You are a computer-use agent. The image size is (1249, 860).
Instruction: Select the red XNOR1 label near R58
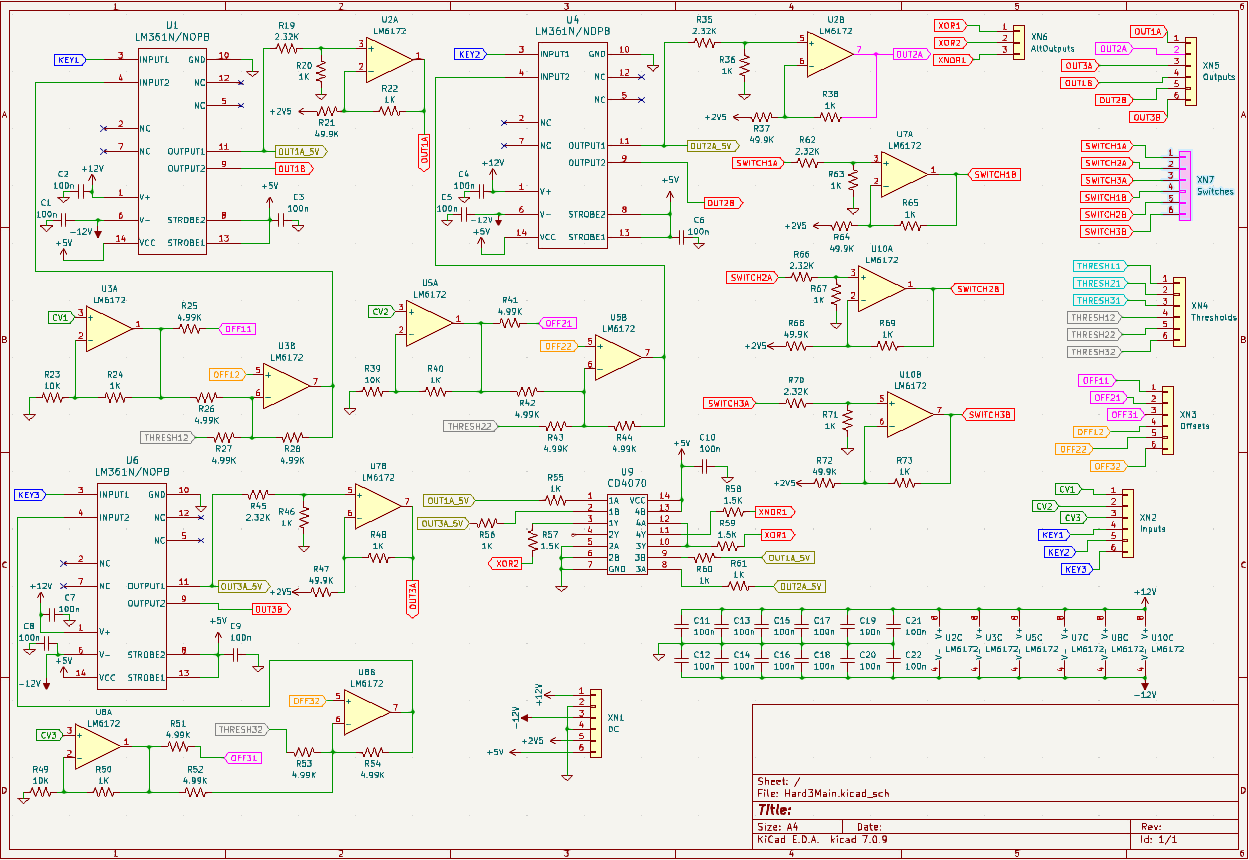point(775,512)
